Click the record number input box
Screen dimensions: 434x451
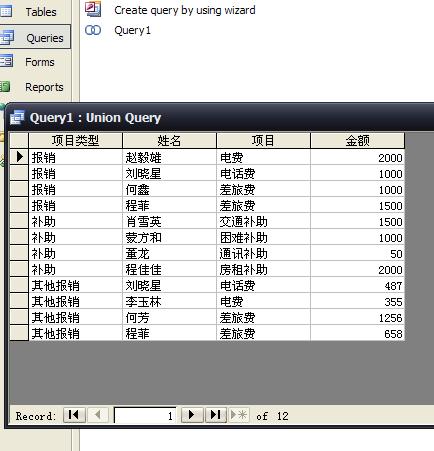click(145, 415)
